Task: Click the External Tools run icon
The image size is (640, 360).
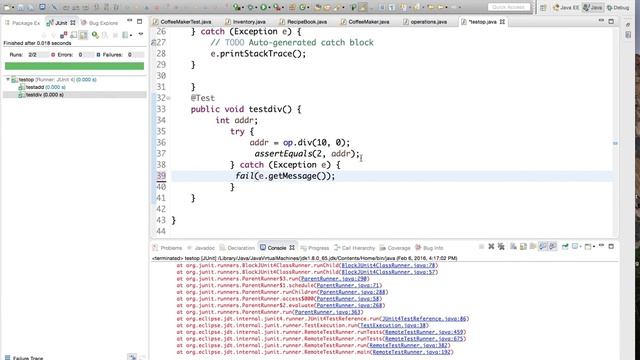Action: tap(277, 7)
